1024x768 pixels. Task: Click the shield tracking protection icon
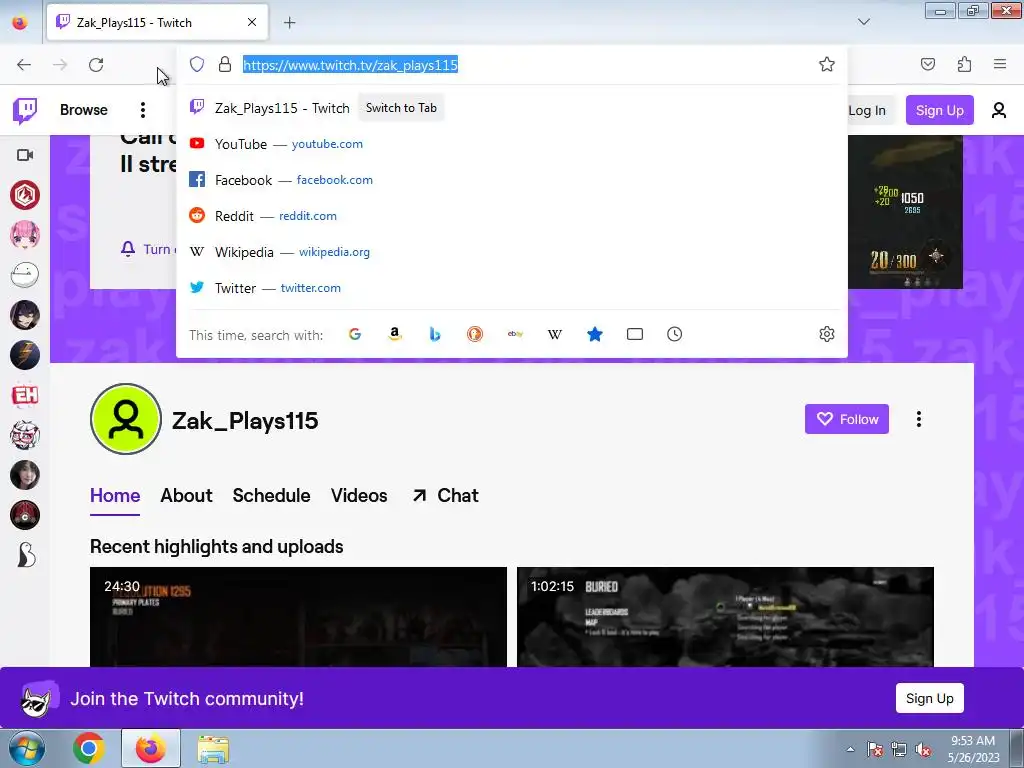[x=197, y=64]
